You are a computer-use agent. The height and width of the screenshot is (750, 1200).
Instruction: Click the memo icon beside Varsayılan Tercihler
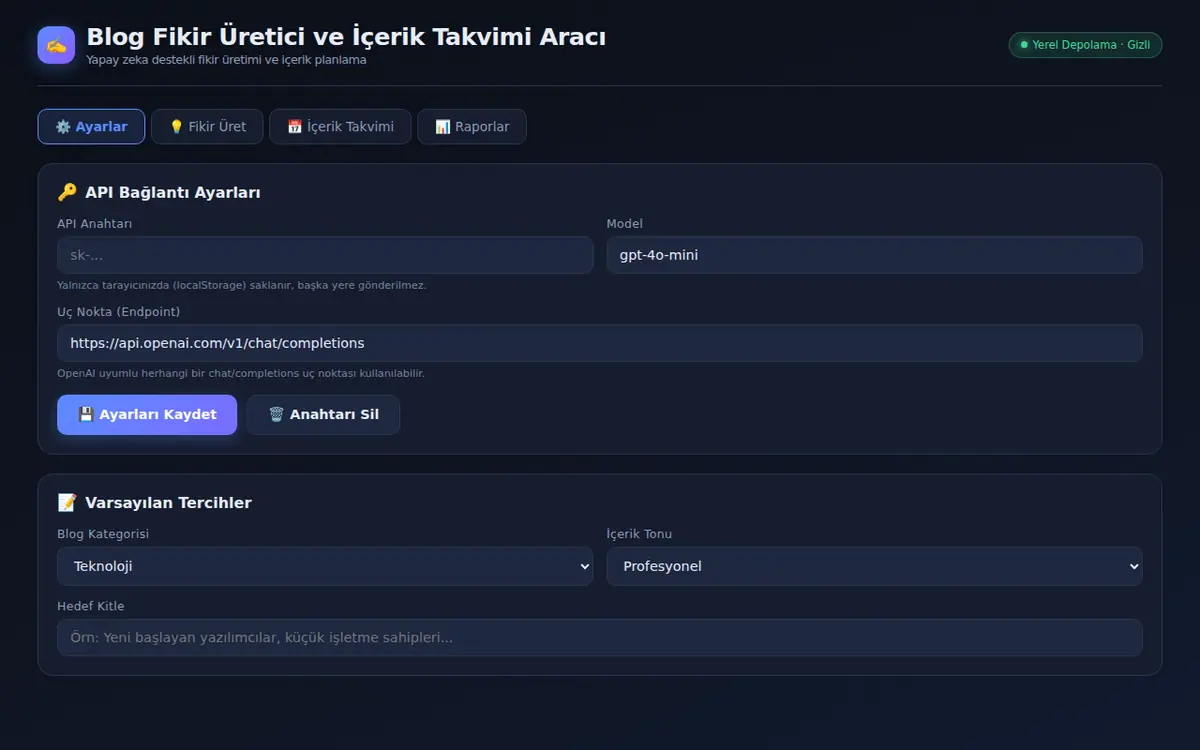click(x=67, y=502)
